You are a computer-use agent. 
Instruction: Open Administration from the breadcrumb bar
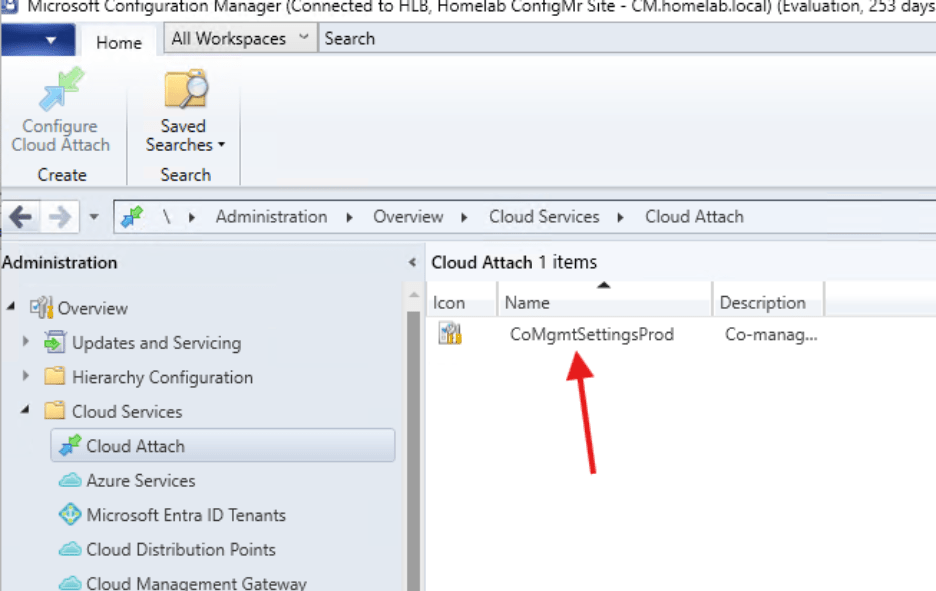[271, 216]
